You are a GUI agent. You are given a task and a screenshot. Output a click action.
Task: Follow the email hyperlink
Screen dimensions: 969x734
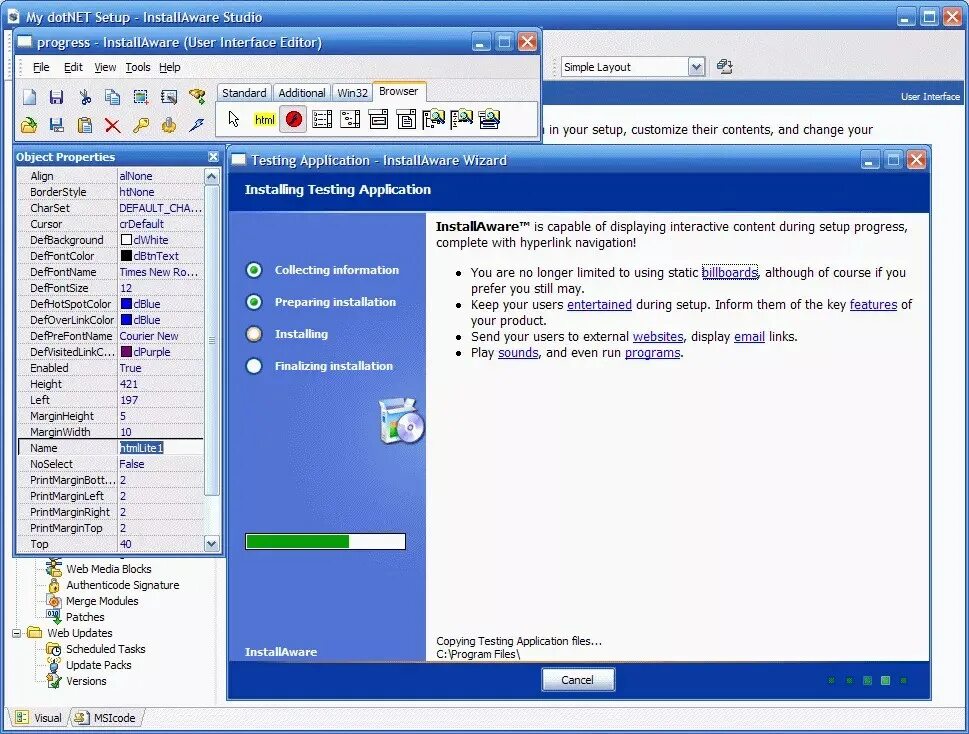point(750,337)
